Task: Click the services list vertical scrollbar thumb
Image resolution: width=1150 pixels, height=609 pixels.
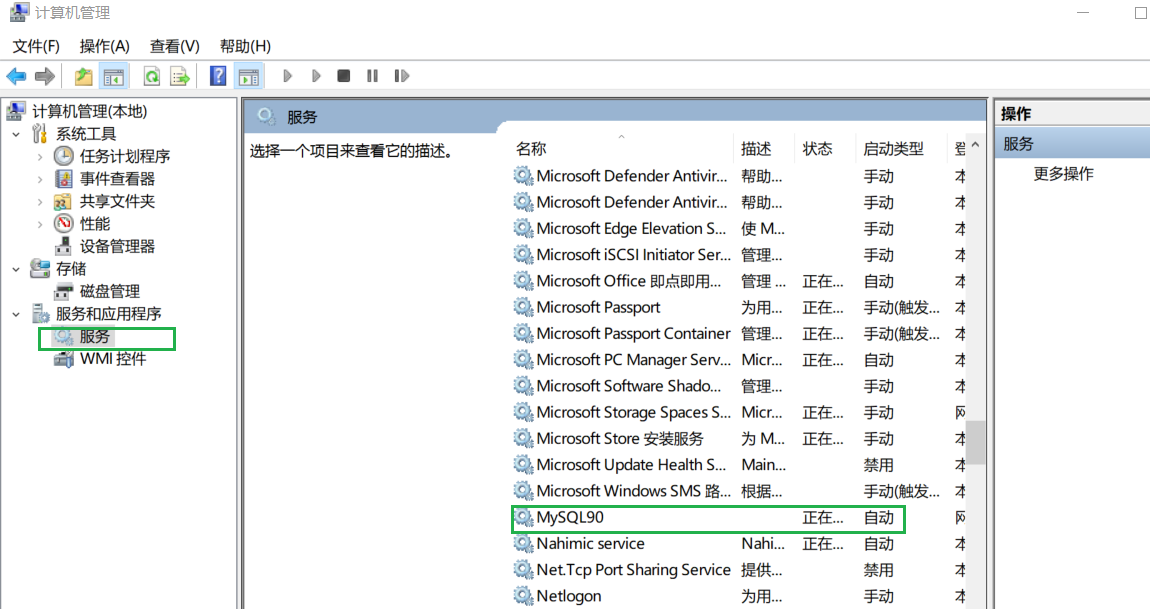Action: [975, 442]
